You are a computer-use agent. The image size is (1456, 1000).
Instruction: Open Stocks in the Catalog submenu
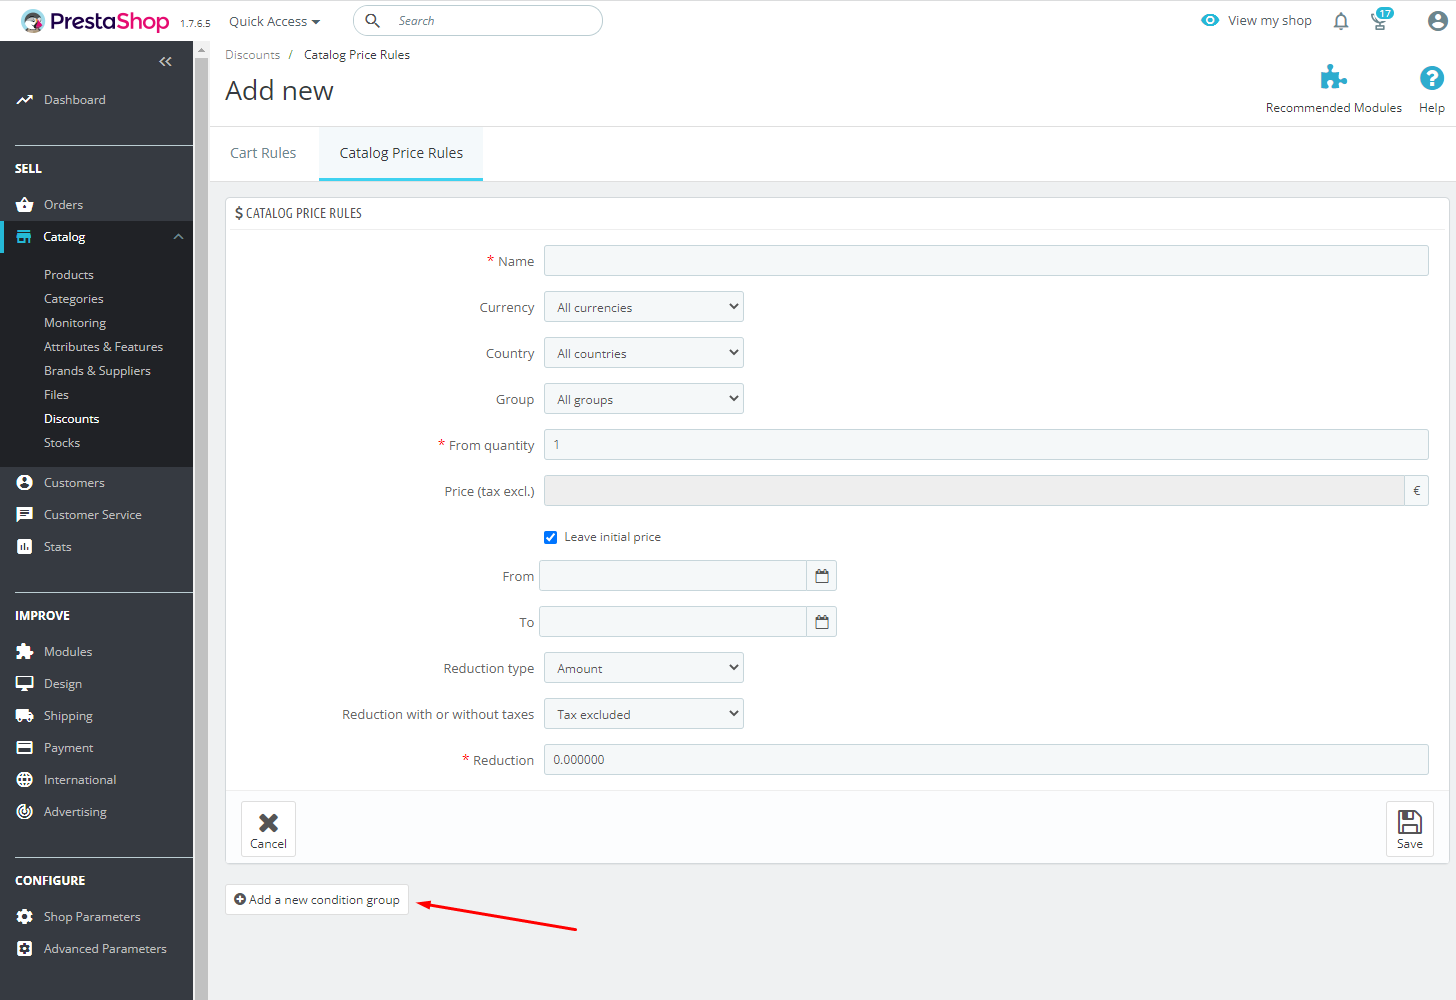coord(62,443)
